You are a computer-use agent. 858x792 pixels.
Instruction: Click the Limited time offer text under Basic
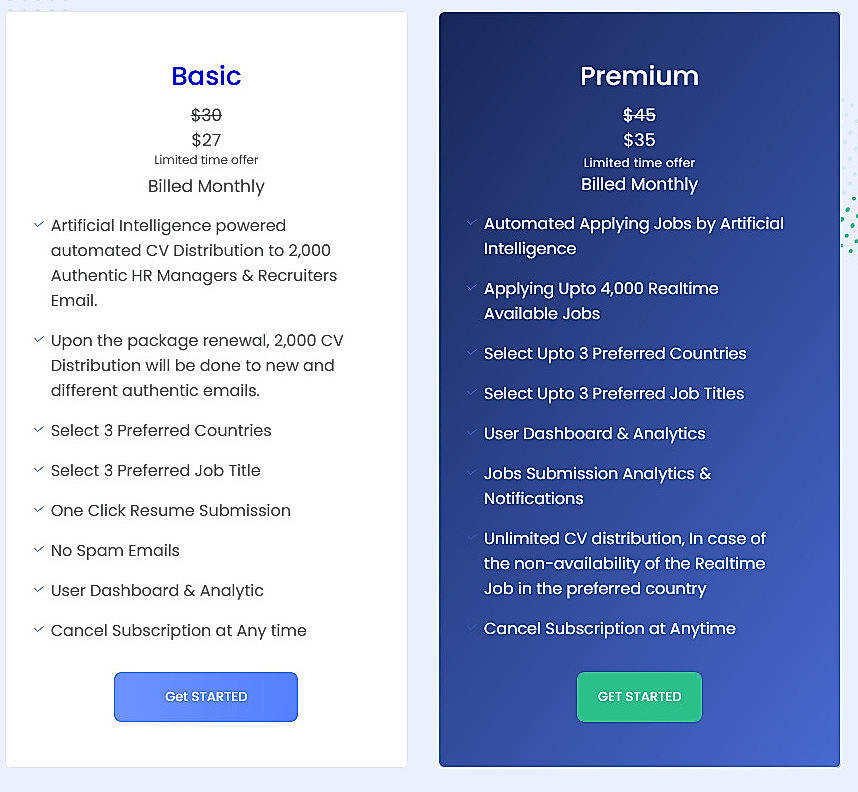[x=206, y=160]
